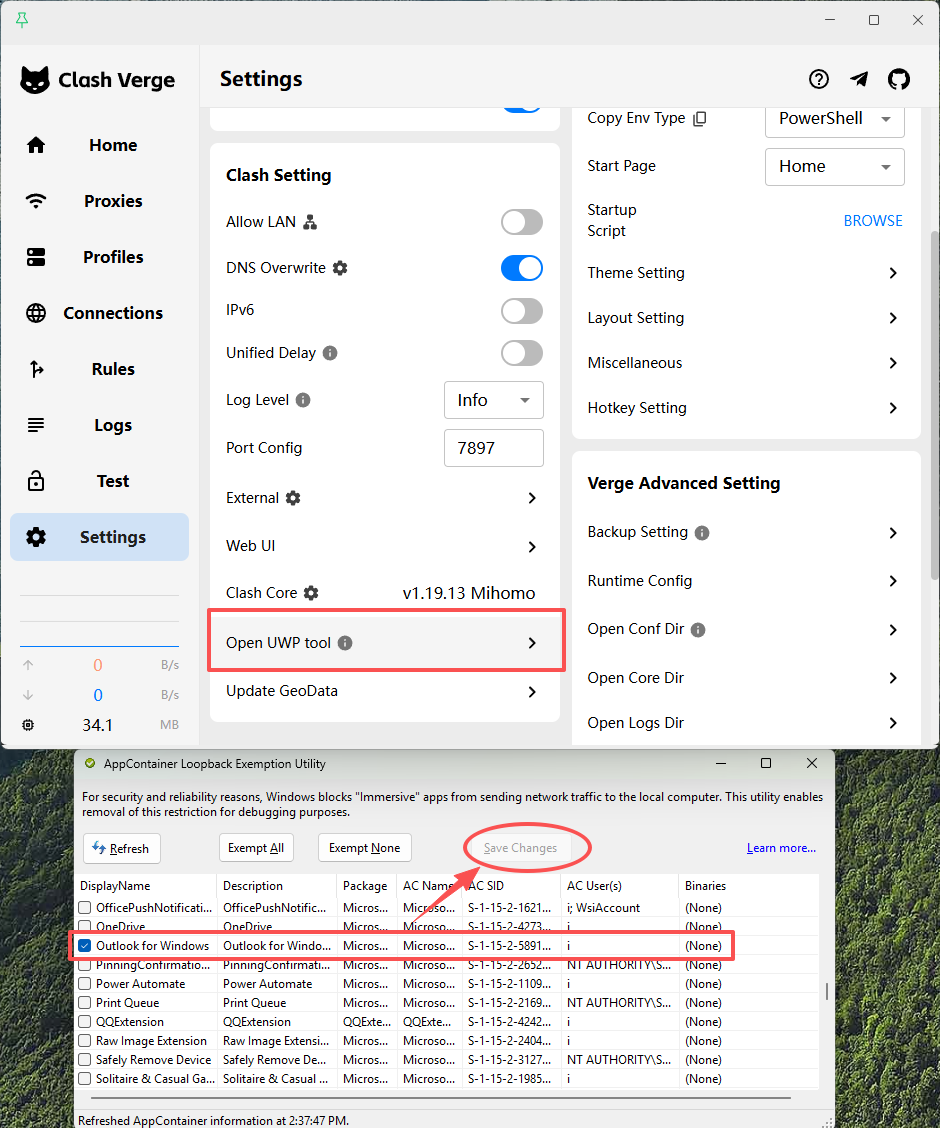Click the Copy Env Type copy icon
Viewport: 940px width, 1128px height.
pos(700,118)
